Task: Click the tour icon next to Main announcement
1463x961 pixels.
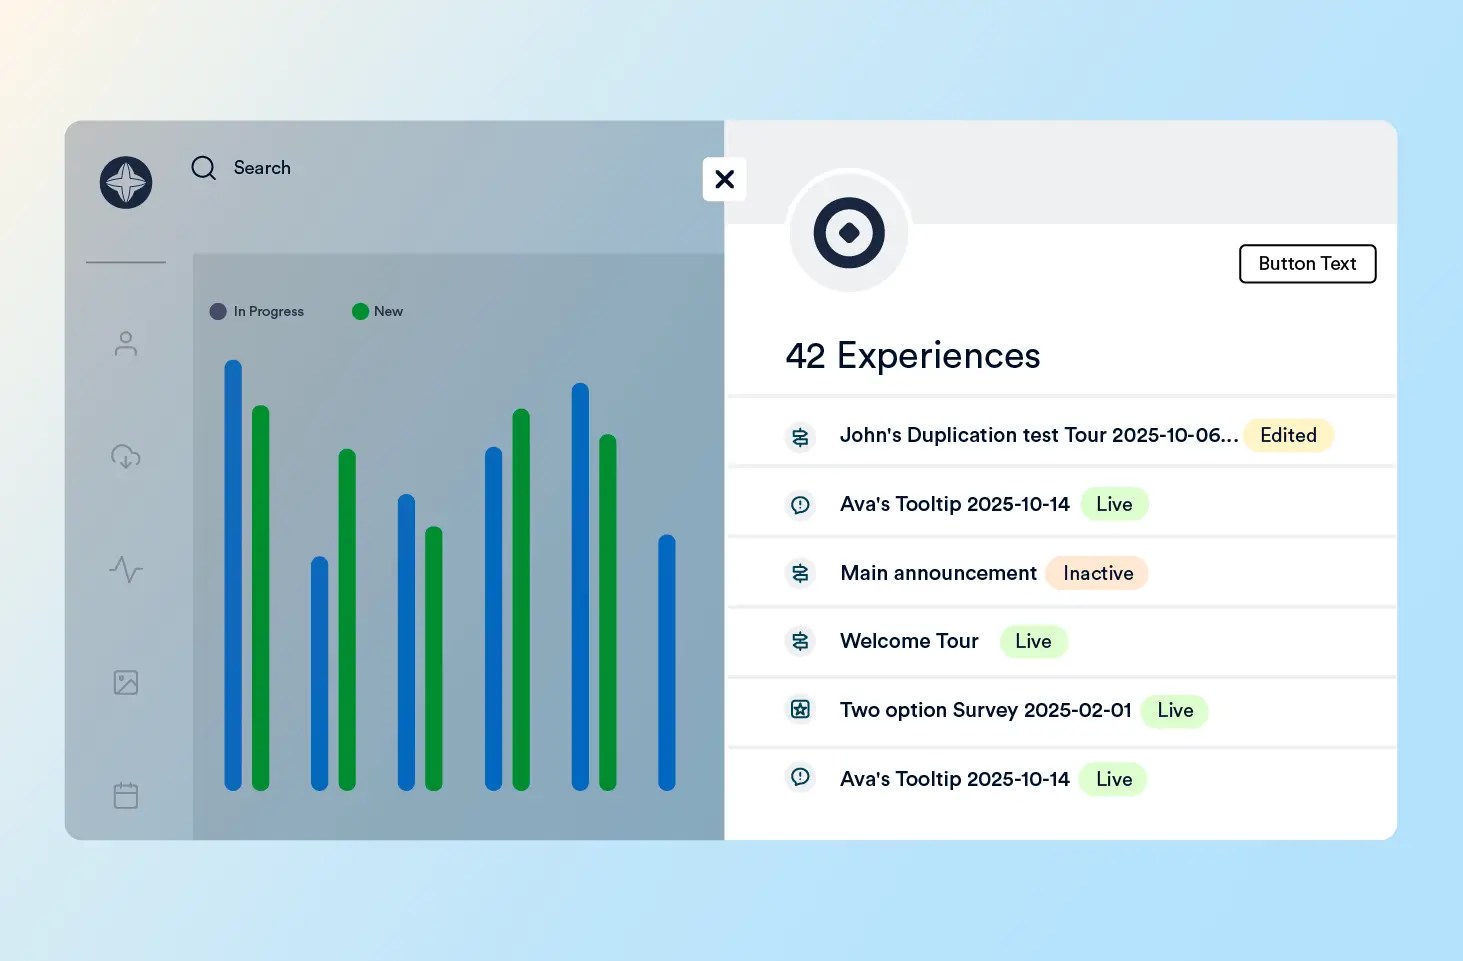Action: click(x=800, y=573)
